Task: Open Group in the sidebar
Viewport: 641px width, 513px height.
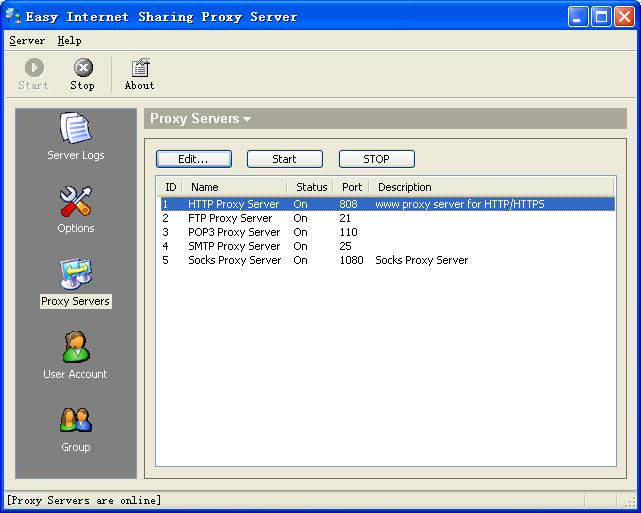Action: pos(76,429)
